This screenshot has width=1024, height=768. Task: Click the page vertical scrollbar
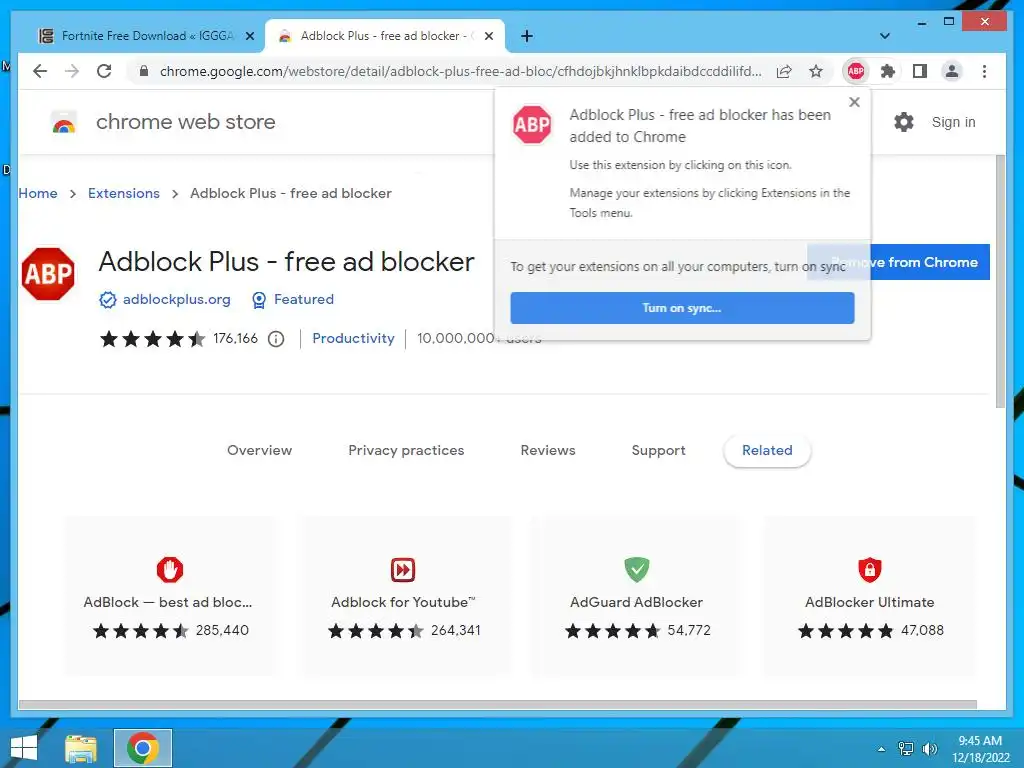1000,281
